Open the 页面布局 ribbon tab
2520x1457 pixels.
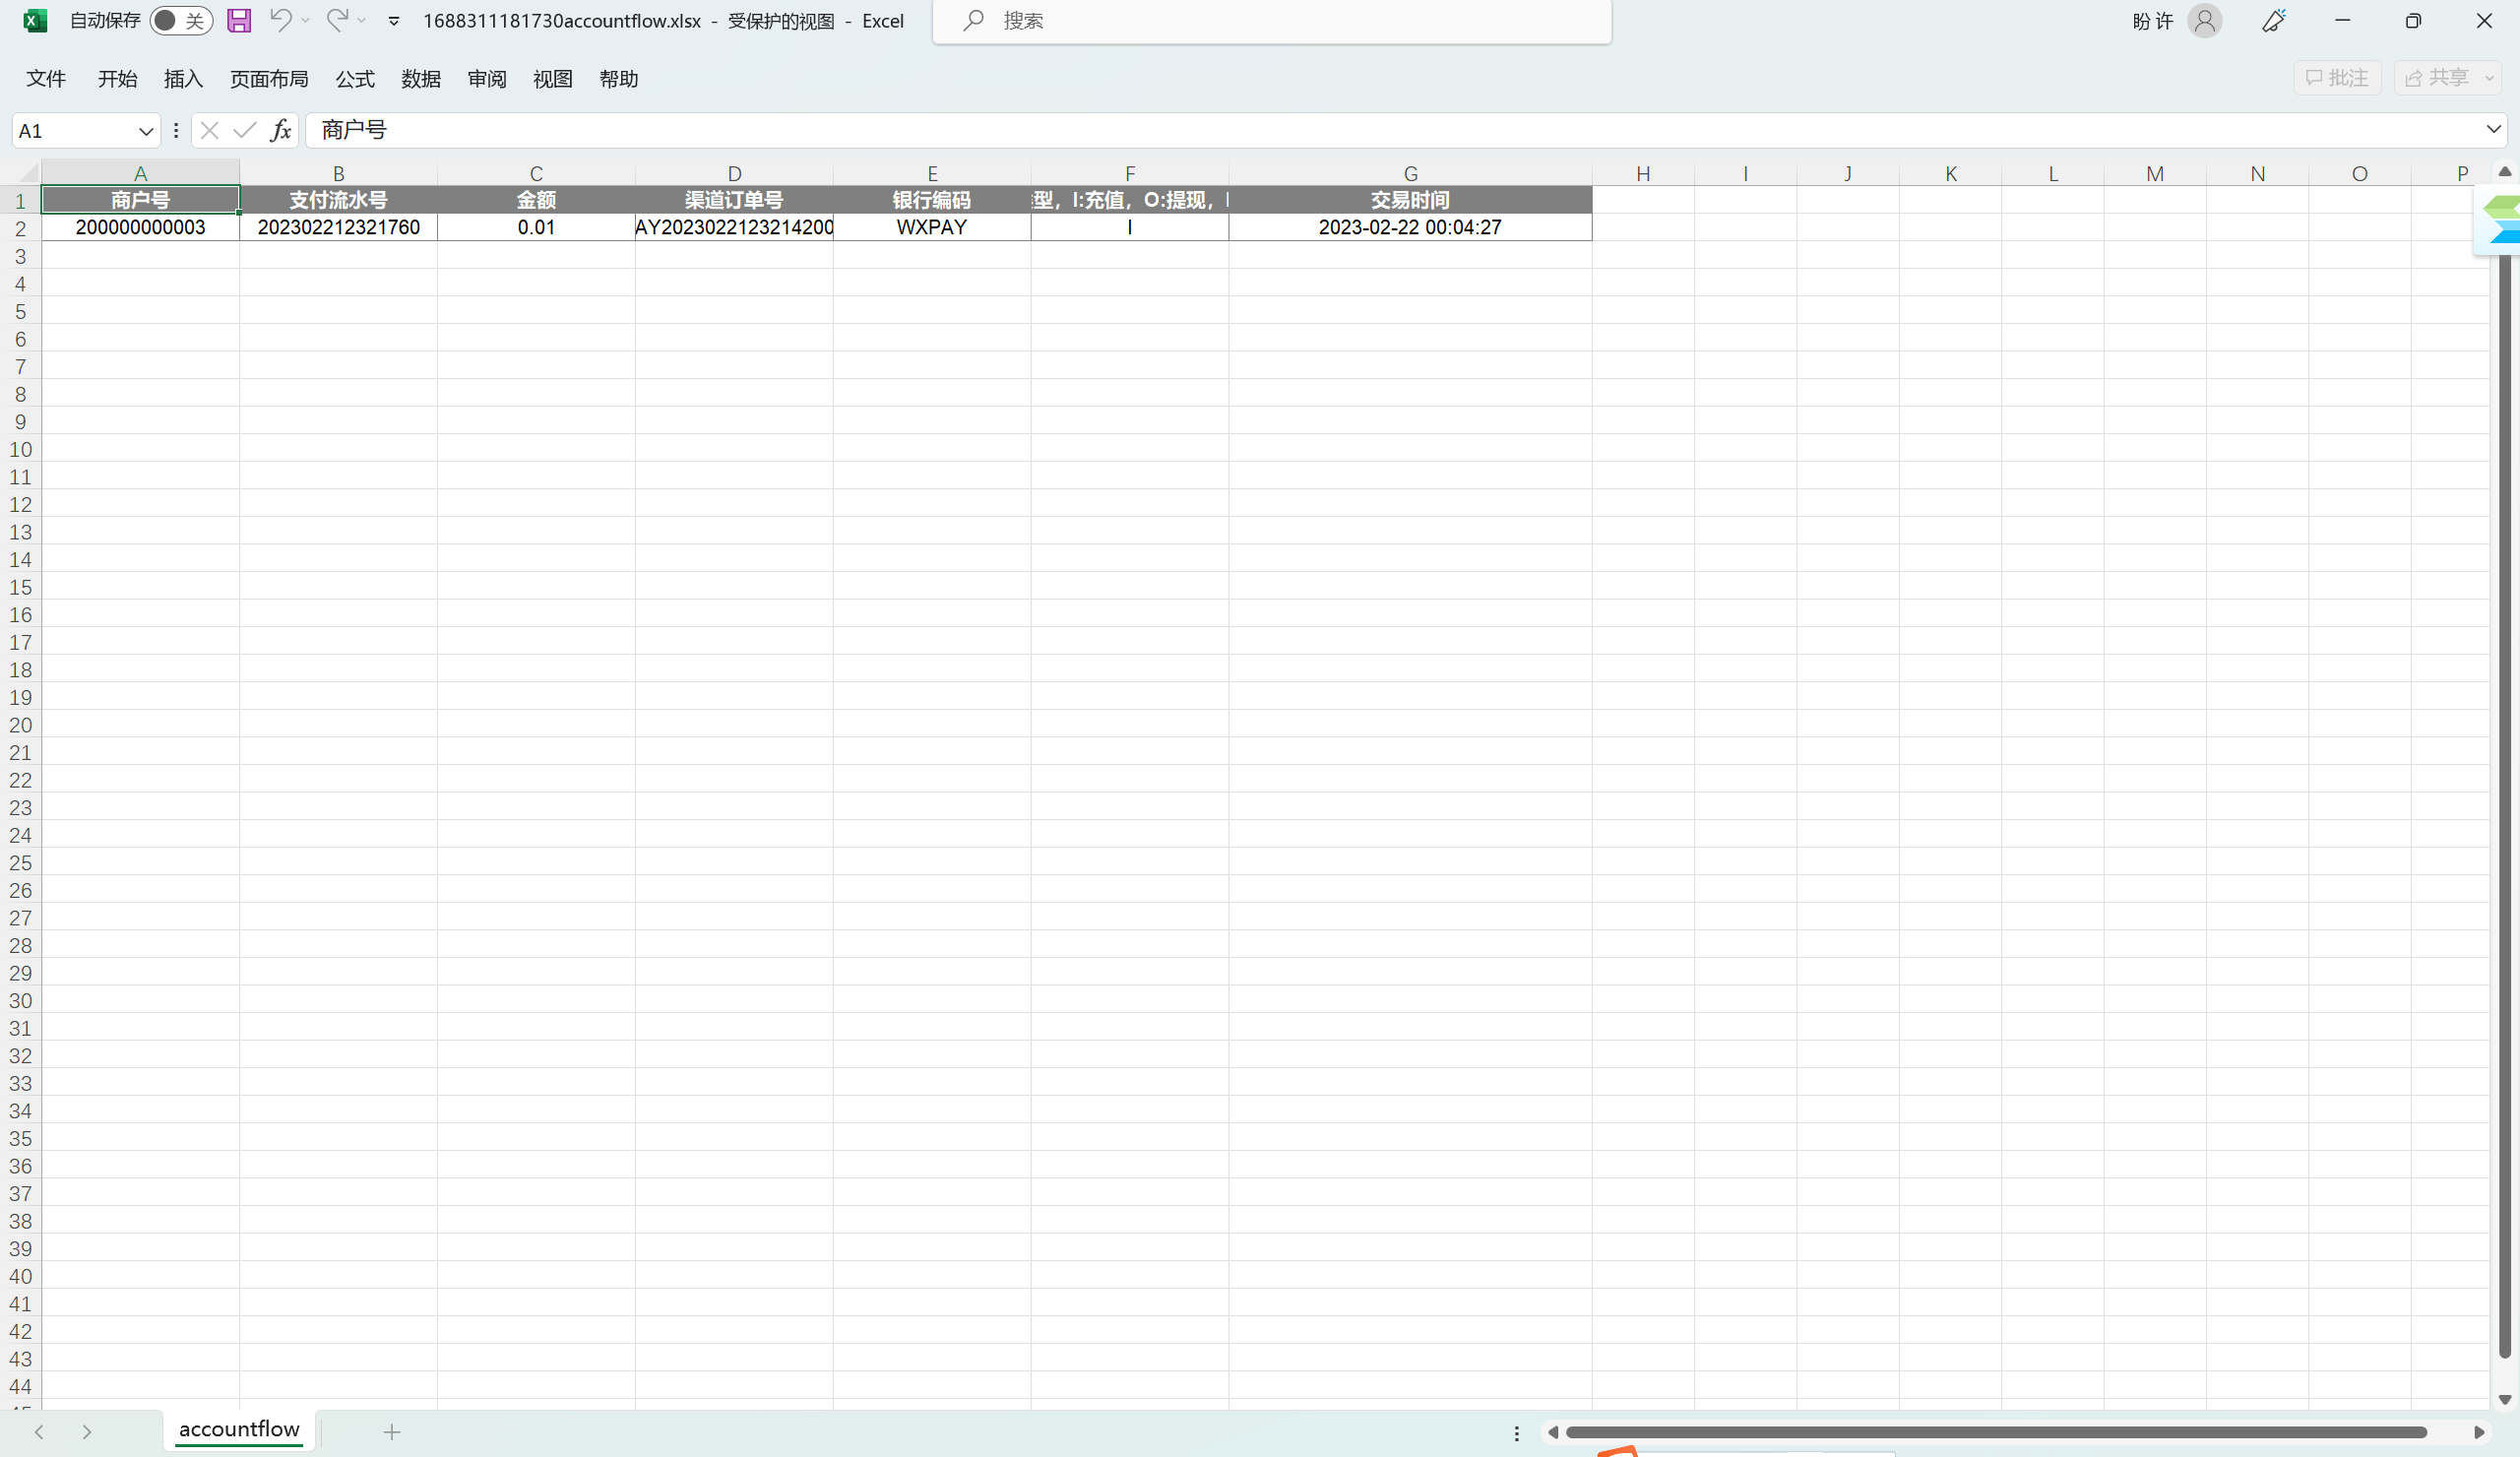tap(268, 79)
